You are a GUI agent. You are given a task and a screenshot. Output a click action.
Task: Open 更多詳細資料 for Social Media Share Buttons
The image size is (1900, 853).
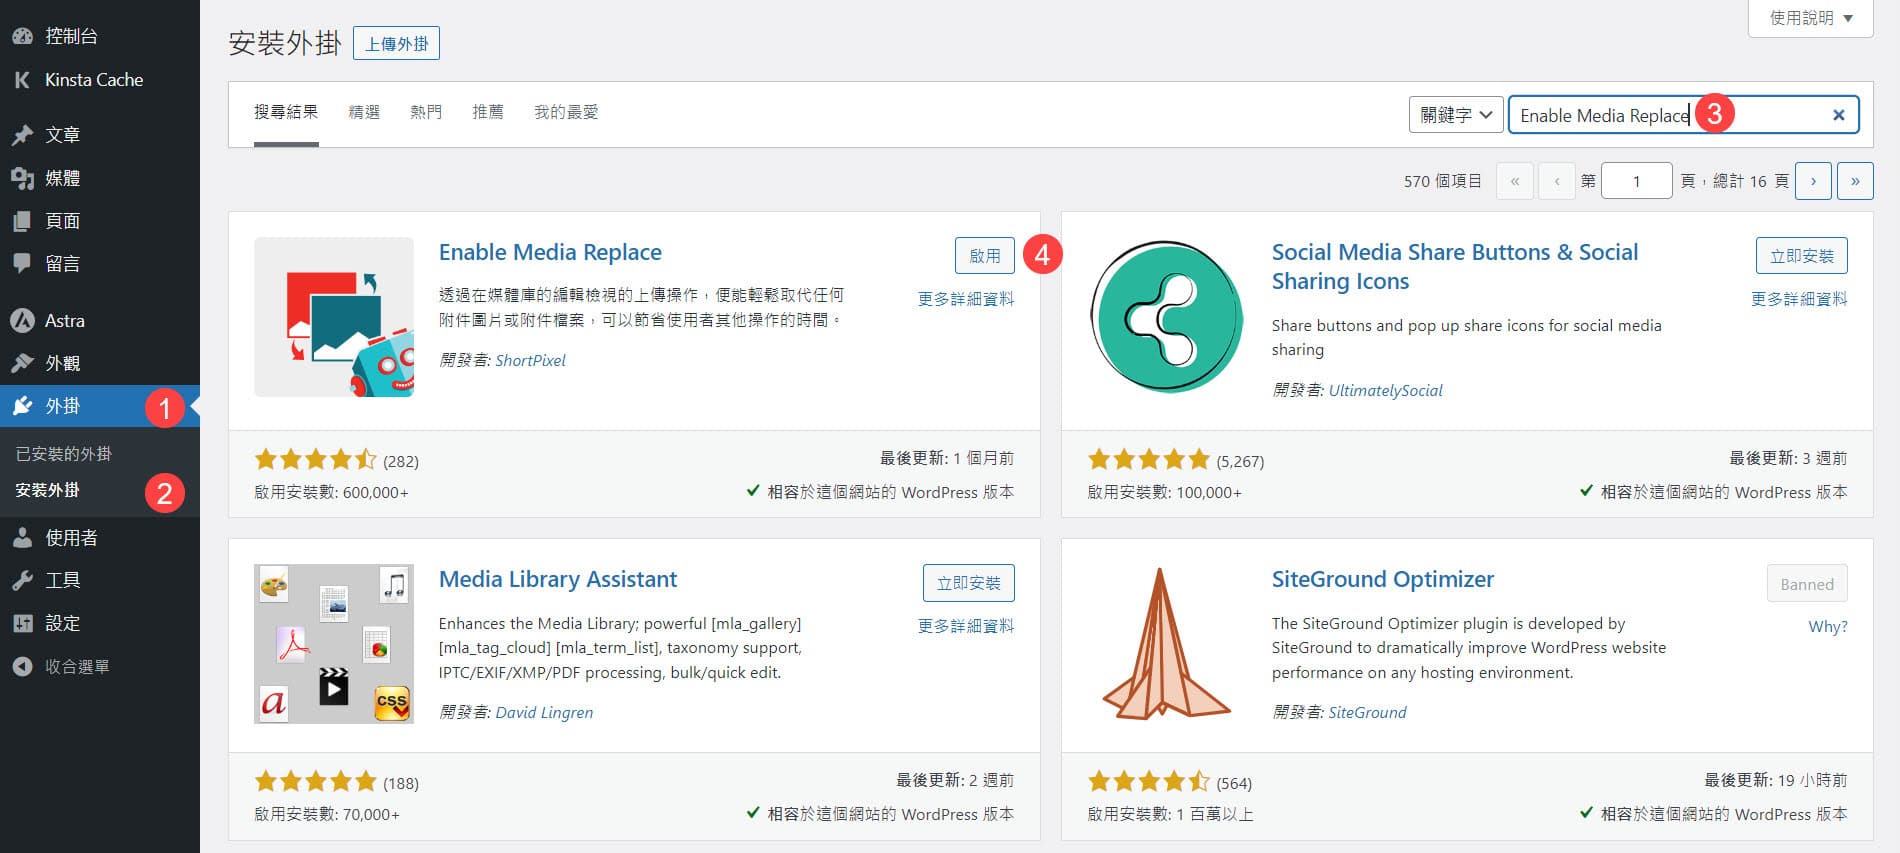pyautogui.click(x=1799, y=299)
